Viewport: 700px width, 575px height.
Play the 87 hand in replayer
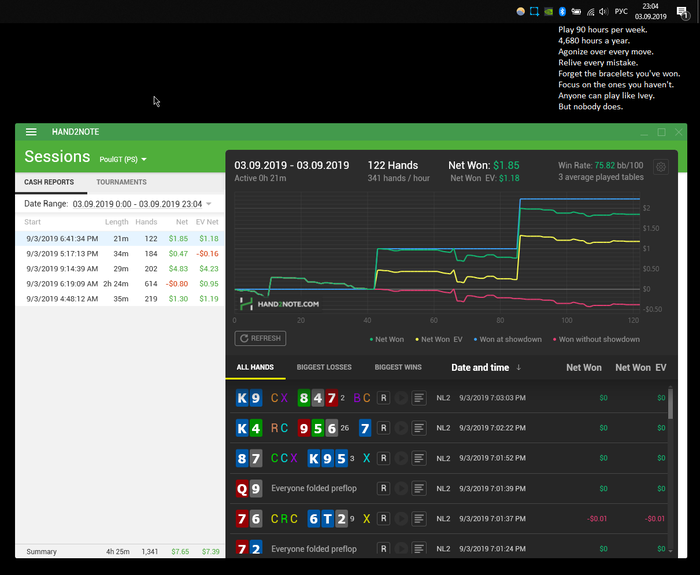401,458
